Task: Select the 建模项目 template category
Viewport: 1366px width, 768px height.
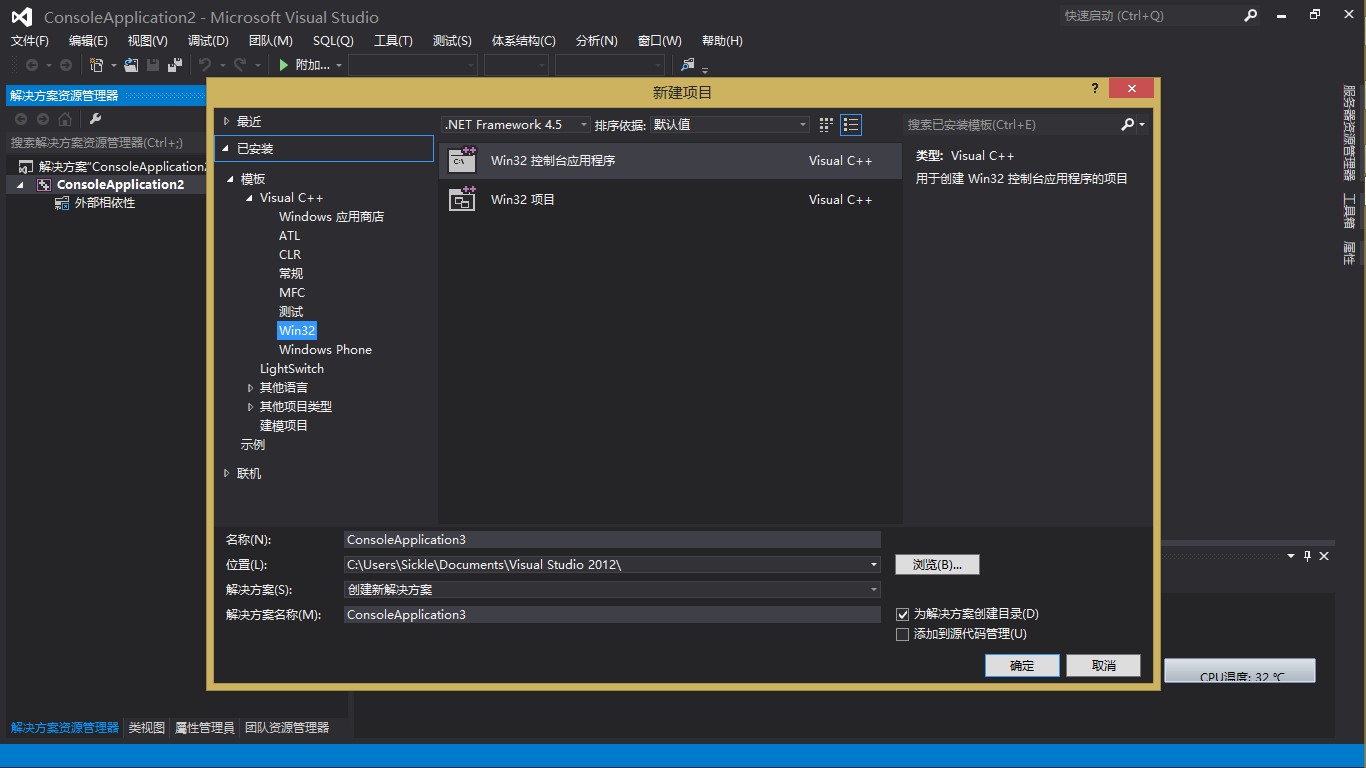Action: tap(284, 426)
